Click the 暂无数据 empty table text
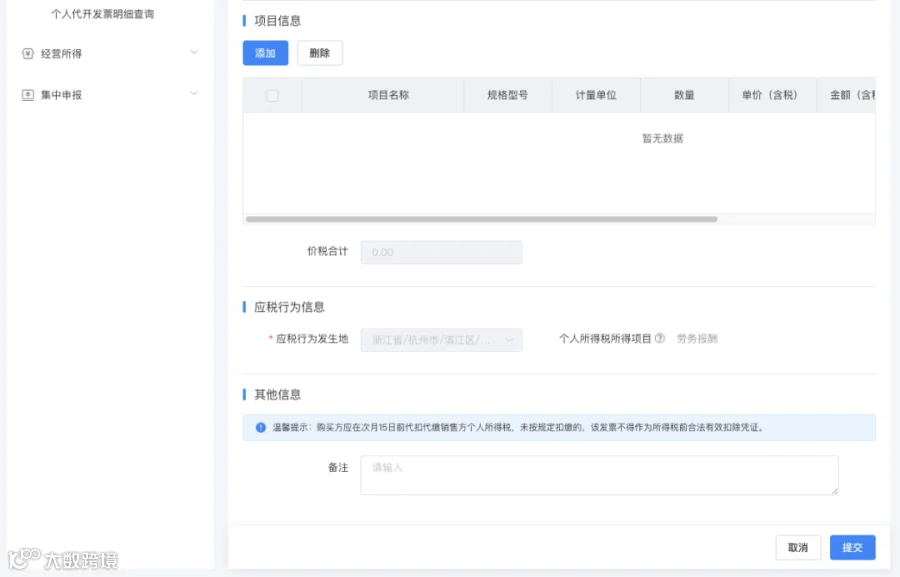Image resolution: width=900 pixels, height=577 pixels. 662,138
